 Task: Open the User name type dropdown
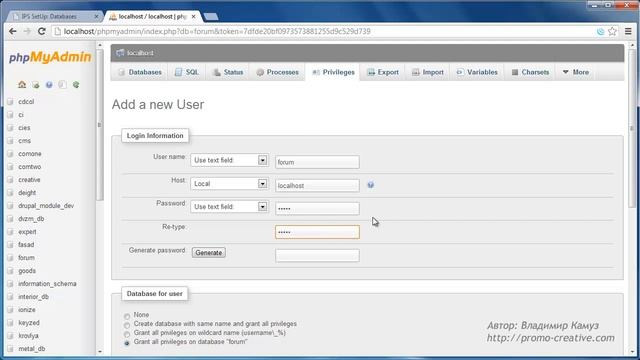point(229,160)
